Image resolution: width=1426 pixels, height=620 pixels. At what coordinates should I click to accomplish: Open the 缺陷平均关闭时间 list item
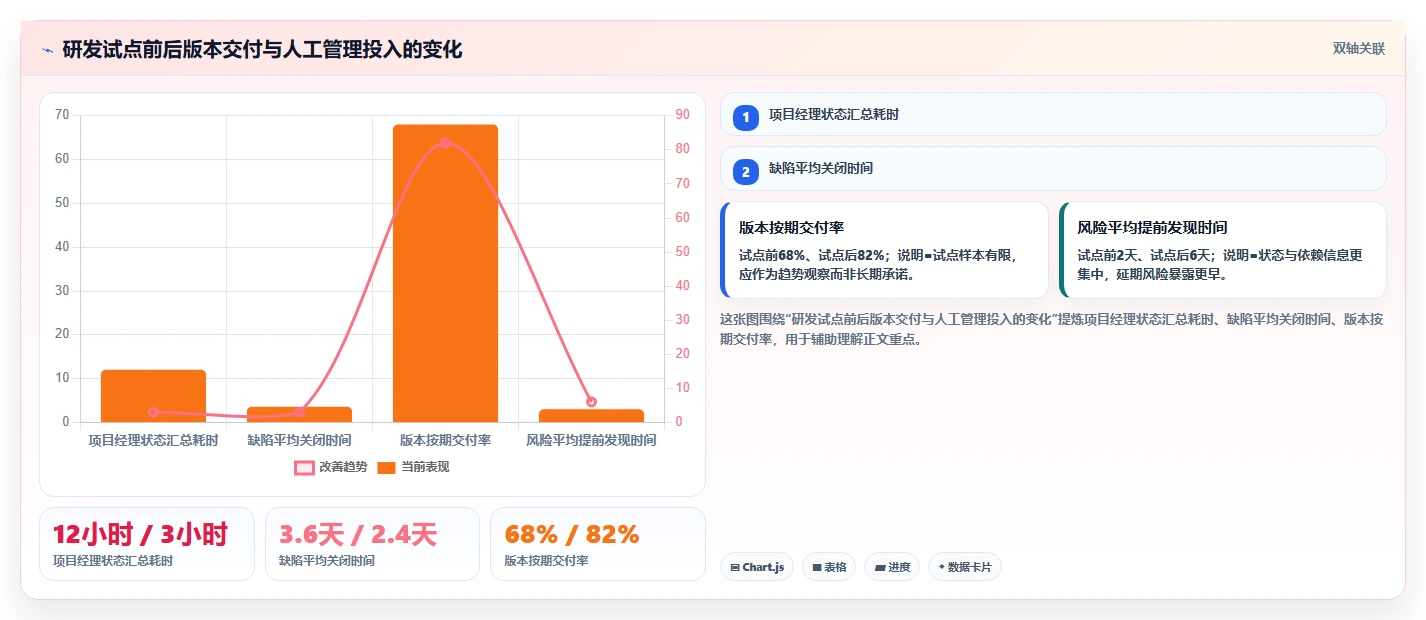(x=1053, y=168)
